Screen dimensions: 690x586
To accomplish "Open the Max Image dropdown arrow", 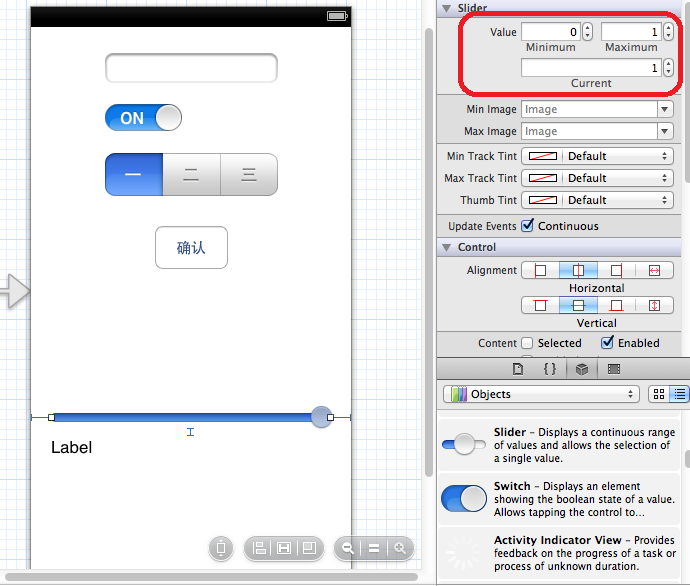I will pos(664,131).
